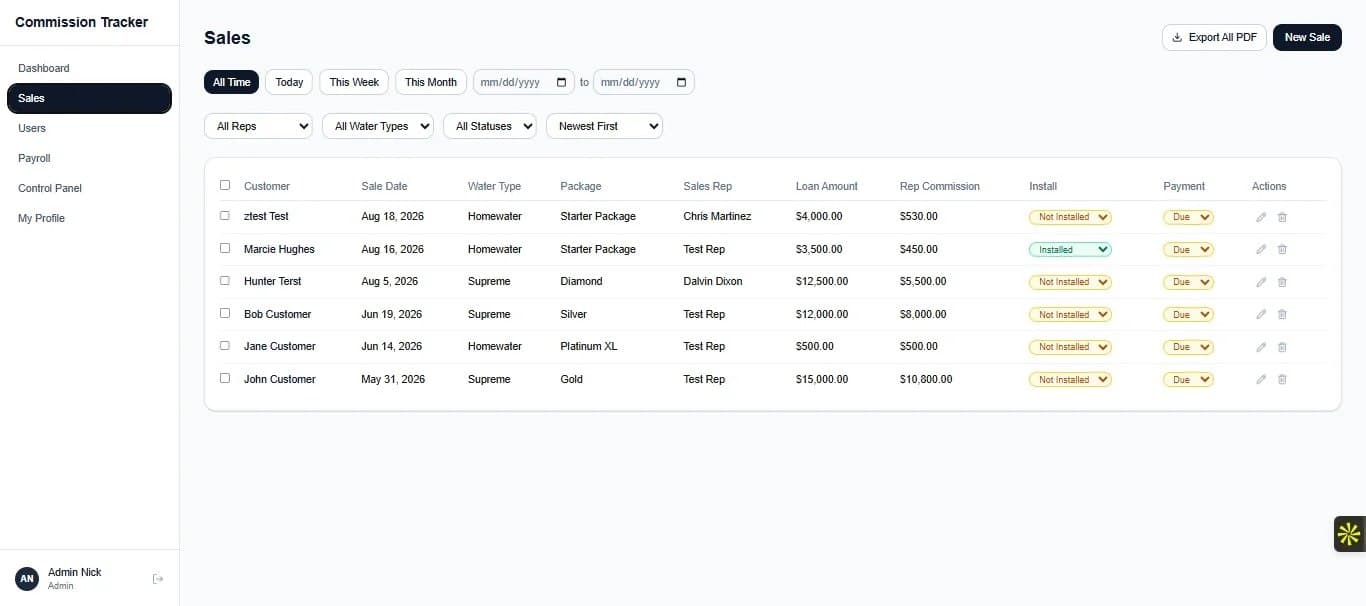Image resolution: width=1366 pixels, height=606 pixels.
Task: Delete the Bob Customer sale with trash icon
Action: (x=1282, y=314)
